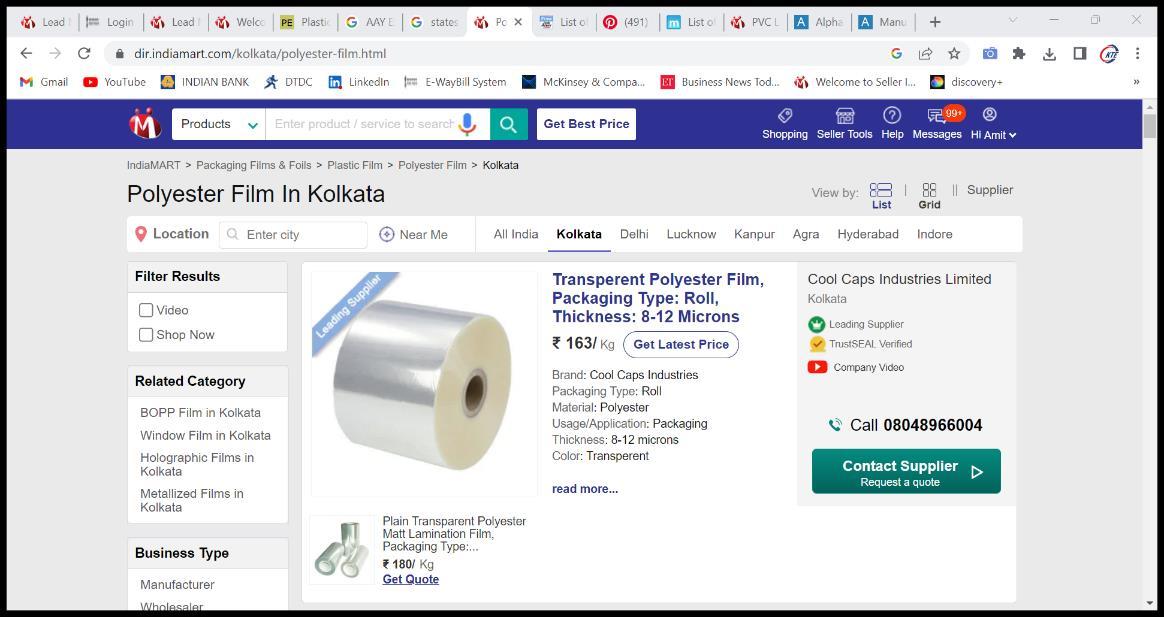The width and height of the screenshot is (1164, 617).
Task: Click Packaging Films & Foils breadcrumb
Action: (x=254, y=165)
